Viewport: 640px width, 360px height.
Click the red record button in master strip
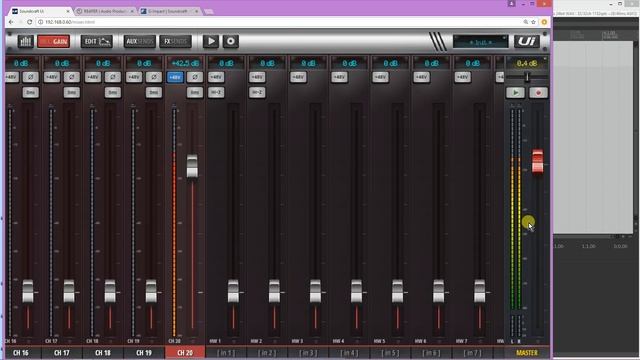(538, 93)
